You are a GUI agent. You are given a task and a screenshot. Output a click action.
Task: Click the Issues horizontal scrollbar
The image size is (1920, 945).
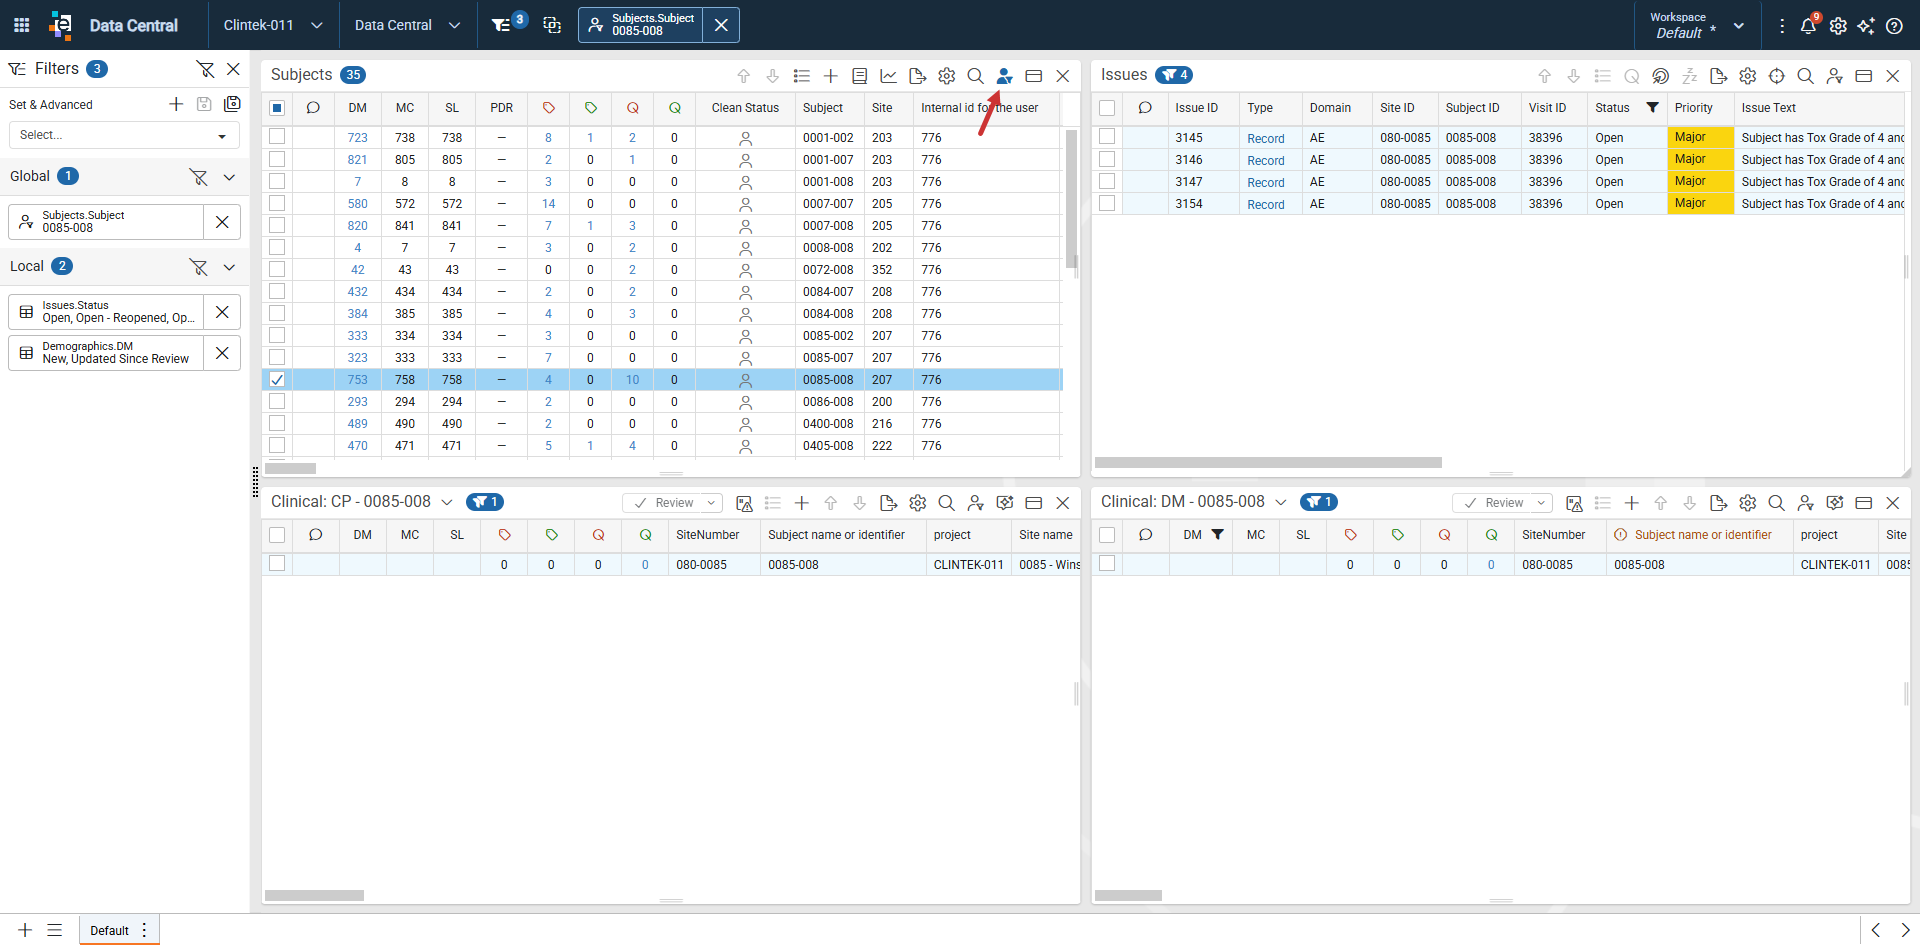coord(1268,463)
